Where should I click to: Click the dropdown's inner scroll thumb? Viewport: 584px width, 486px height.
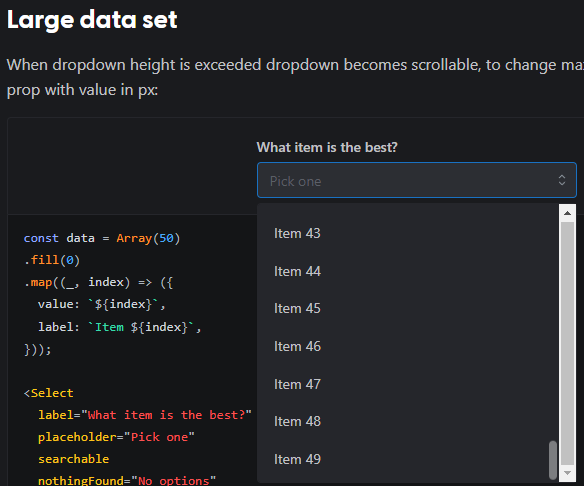click(x=553, y=460)
